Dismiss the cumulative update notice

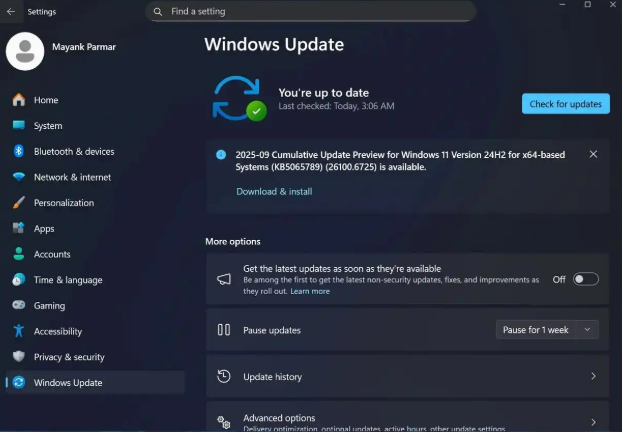593,154
